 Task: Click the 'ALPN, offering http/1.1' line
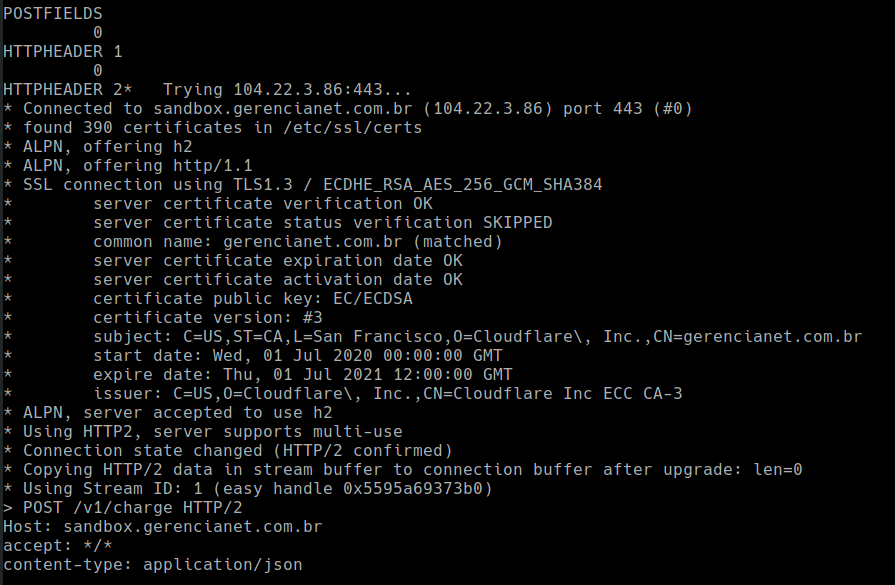pos(138,165)
